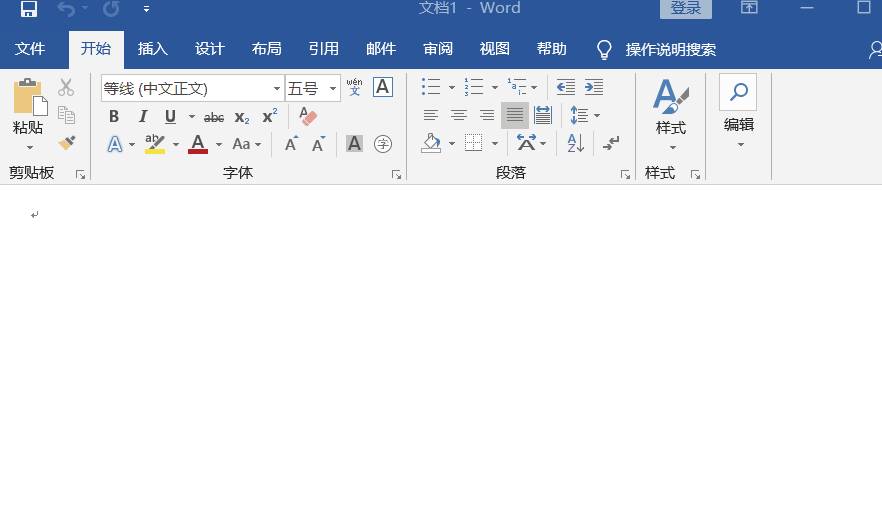Image resolution: width=882 pixels, height=530 pixels.
Task: Switch to the 插入 tab
Action: (153, 49)
